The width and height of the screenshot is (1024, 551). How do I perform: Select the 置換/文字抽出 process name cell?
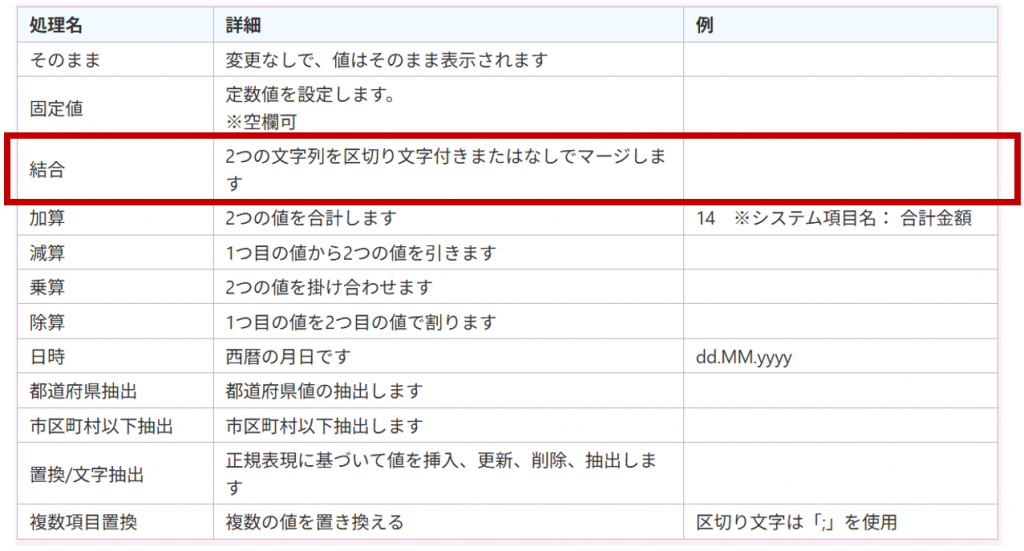pos(115,473)
